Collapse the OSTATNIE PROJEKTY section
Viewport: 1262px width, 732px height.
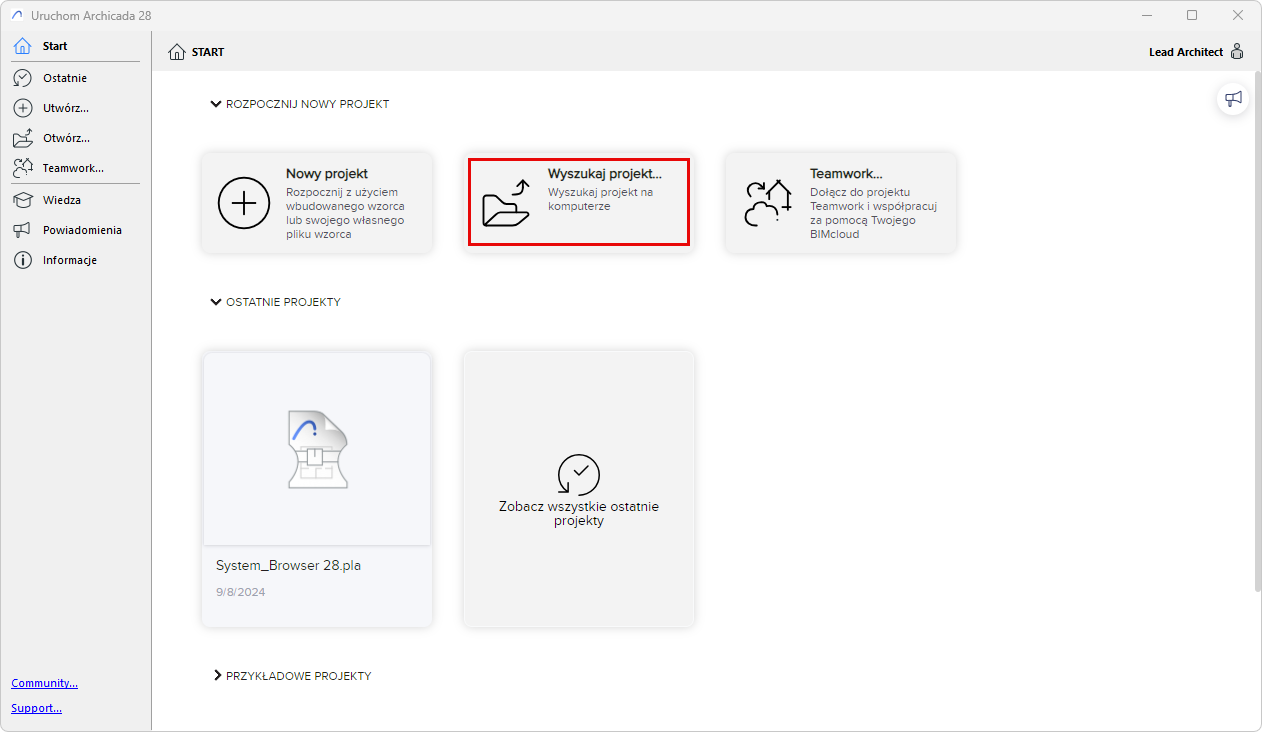[216, 302]
